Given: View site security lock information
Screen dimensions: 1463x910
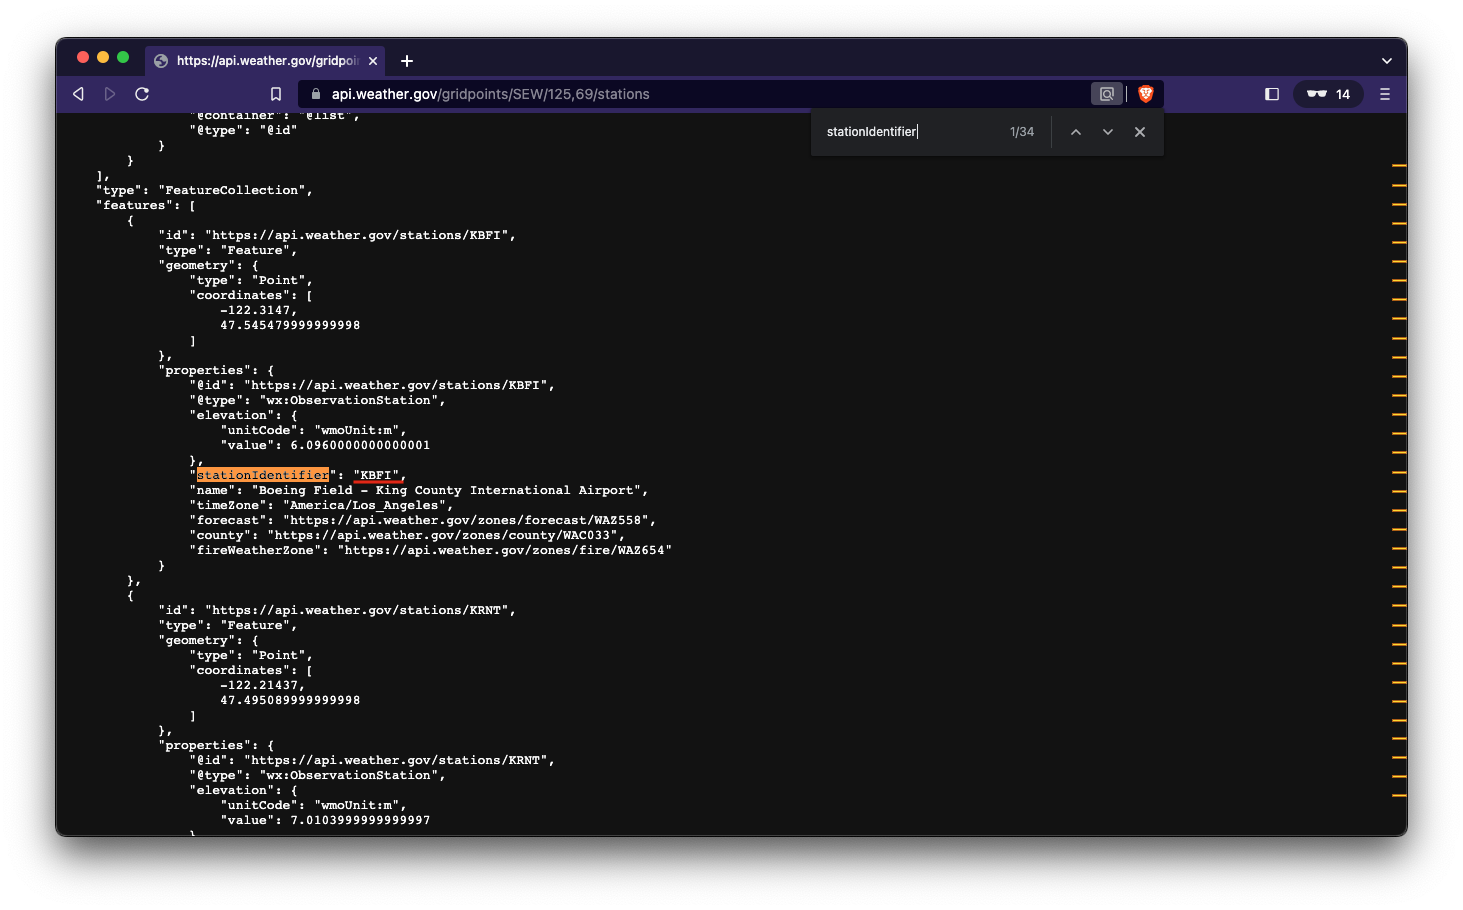Looking at the screenshot, I should [316, 94].
